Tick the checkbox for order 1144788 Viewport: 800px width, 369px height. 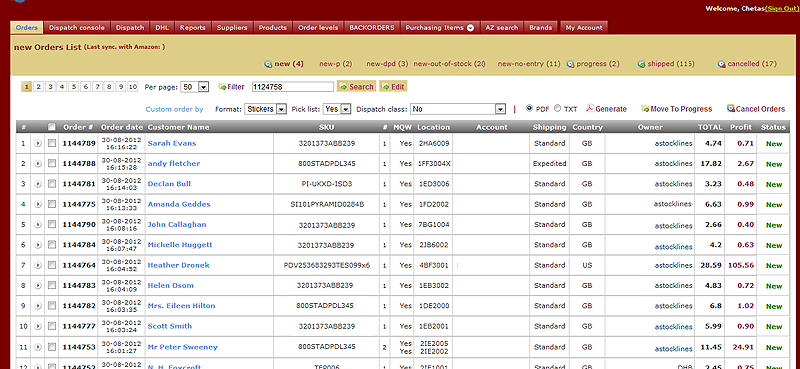tap(52, 164)
